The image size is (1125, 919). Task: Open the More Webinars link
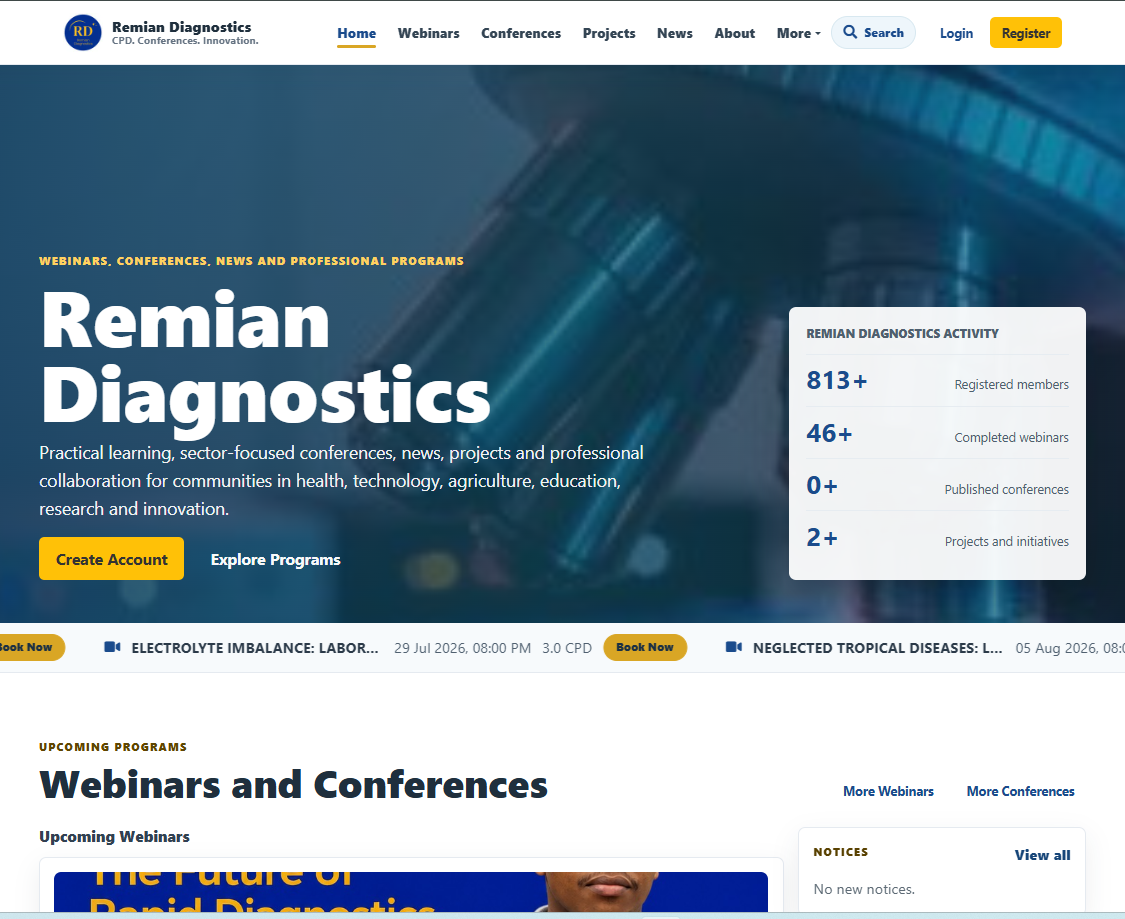point(888,791)
